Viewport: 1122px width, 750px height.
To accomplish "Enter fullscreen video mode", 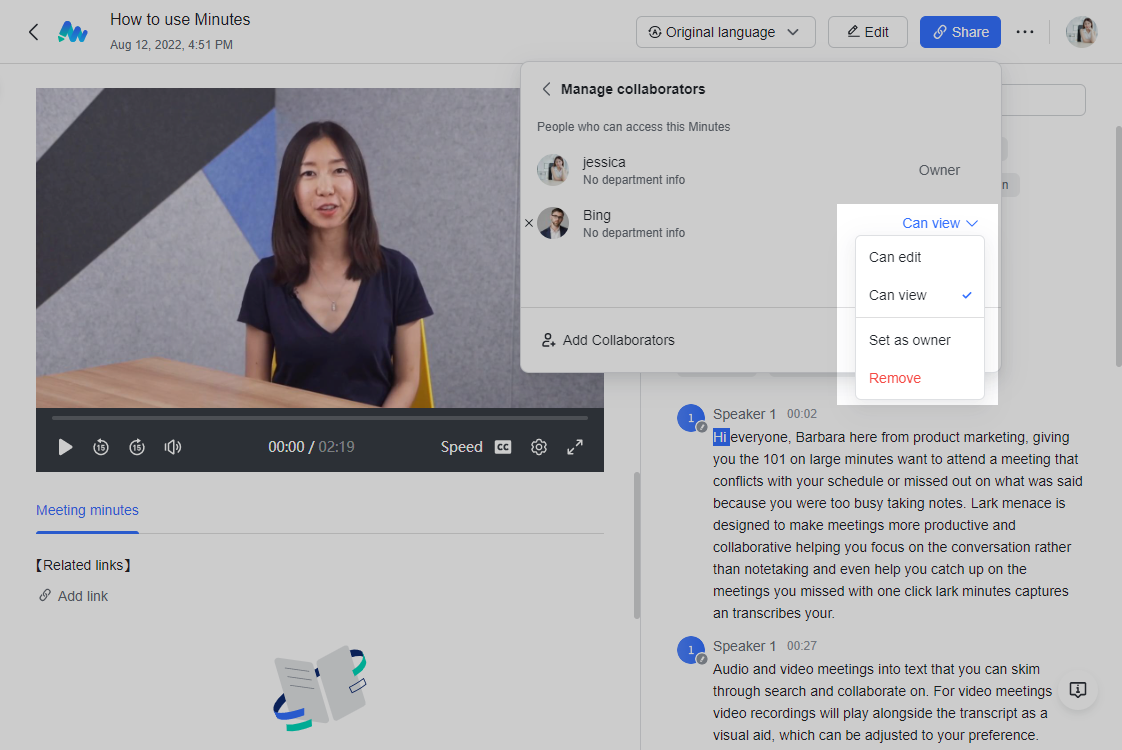I will (x=575, y=447).
